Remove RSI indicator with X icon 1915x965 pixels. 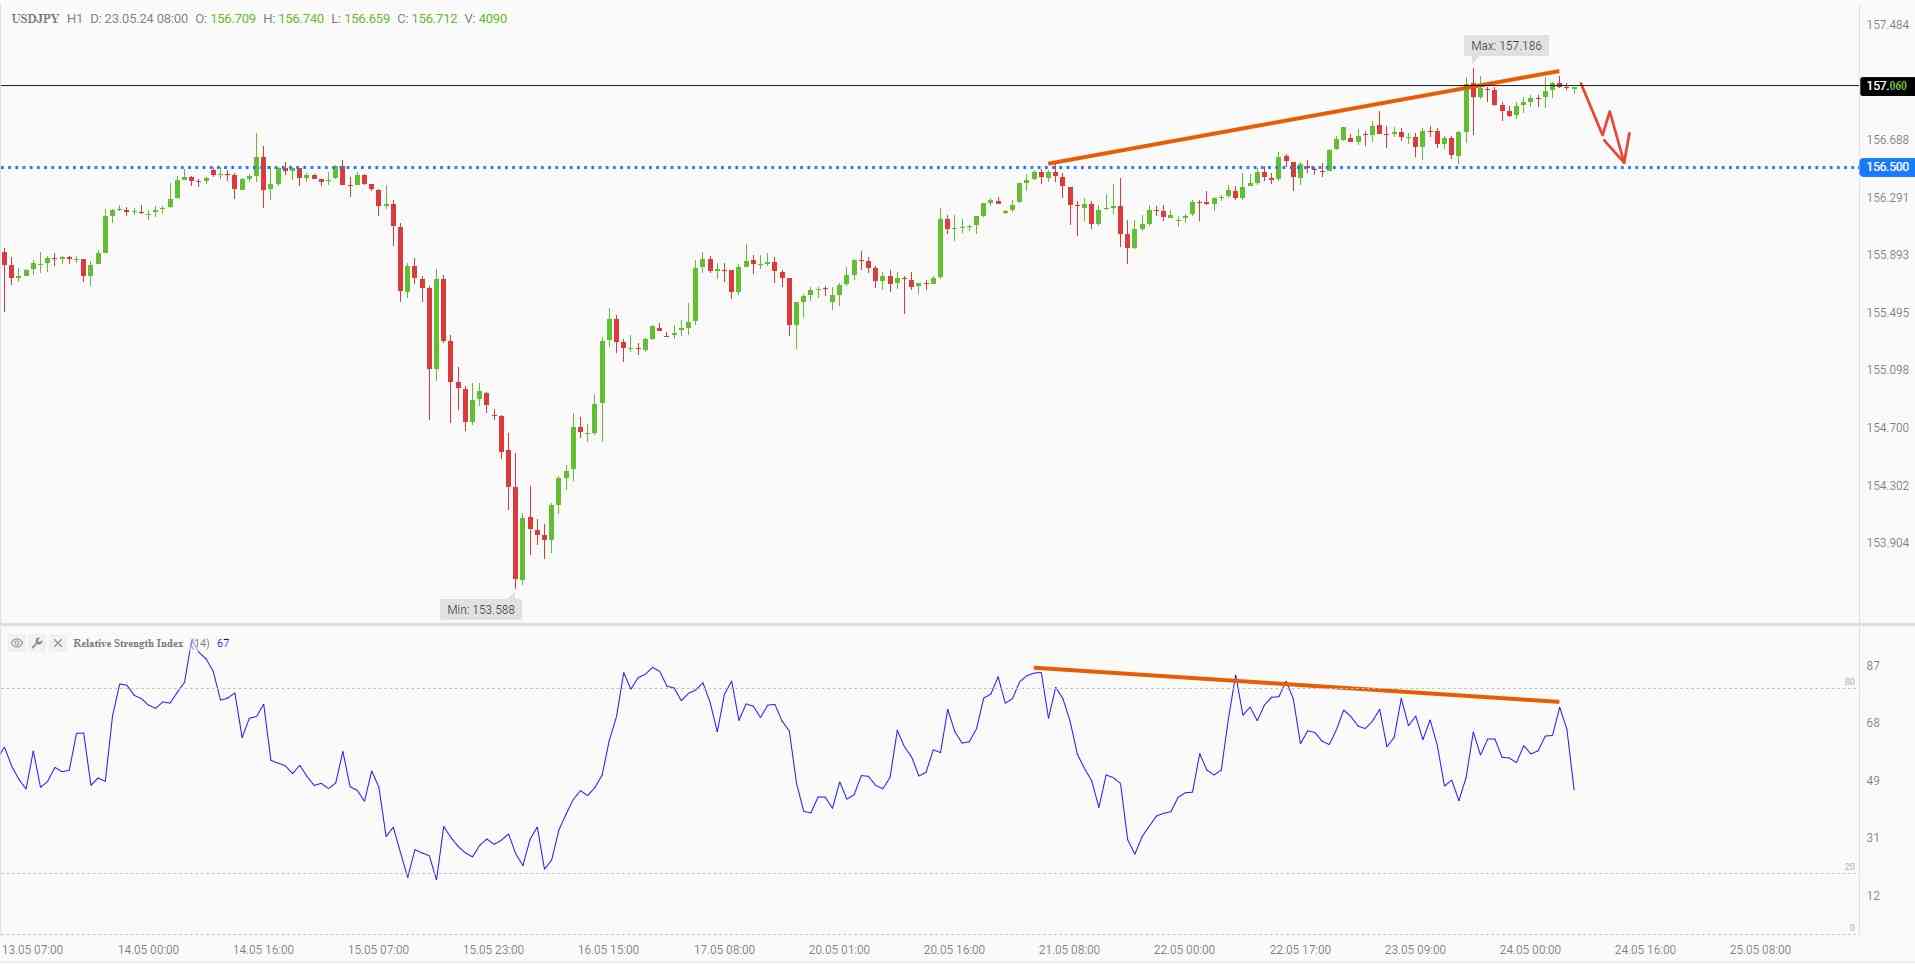[x=57, y=643]
